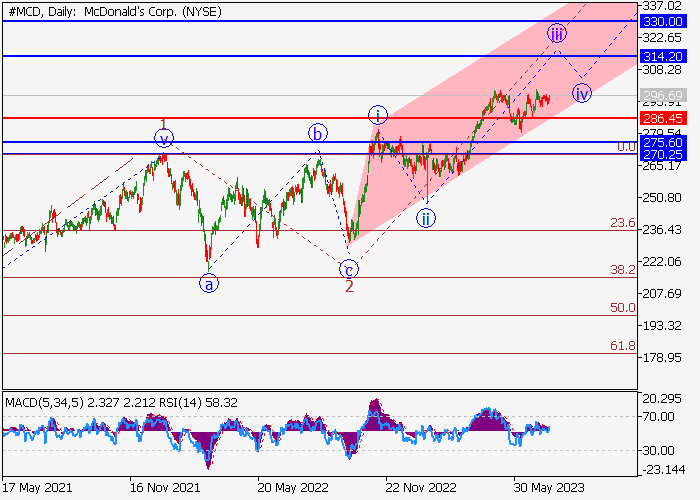Click the 178.95 price axis value

(662, 358)
